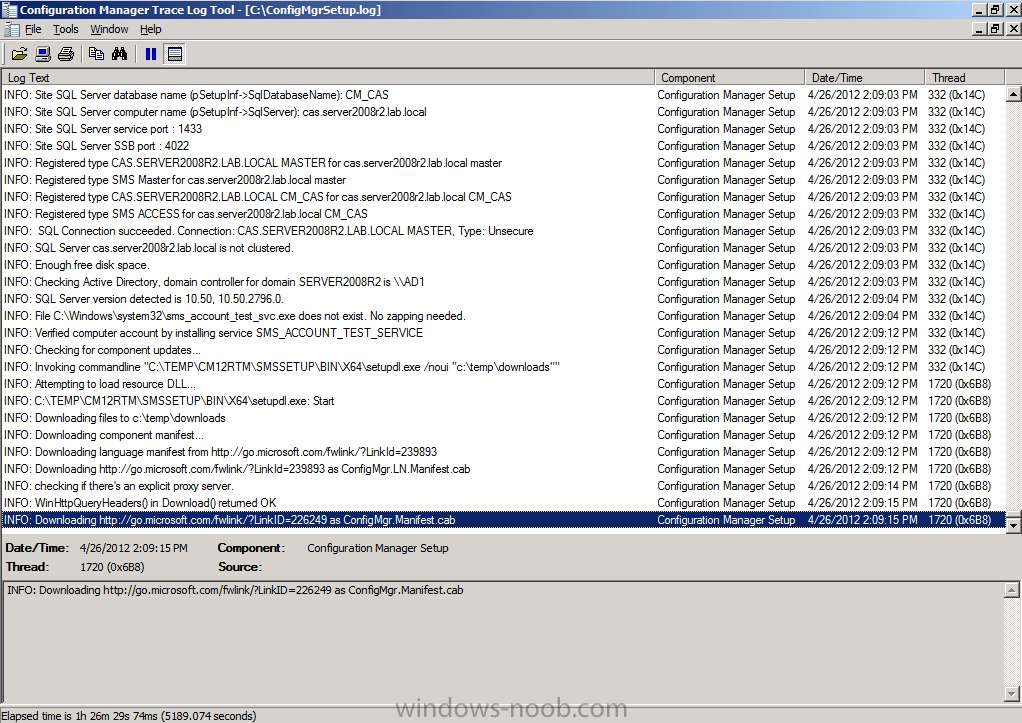Open the Window menu
The height and width of the screenshot is (723, 1022).
(109, 29)
